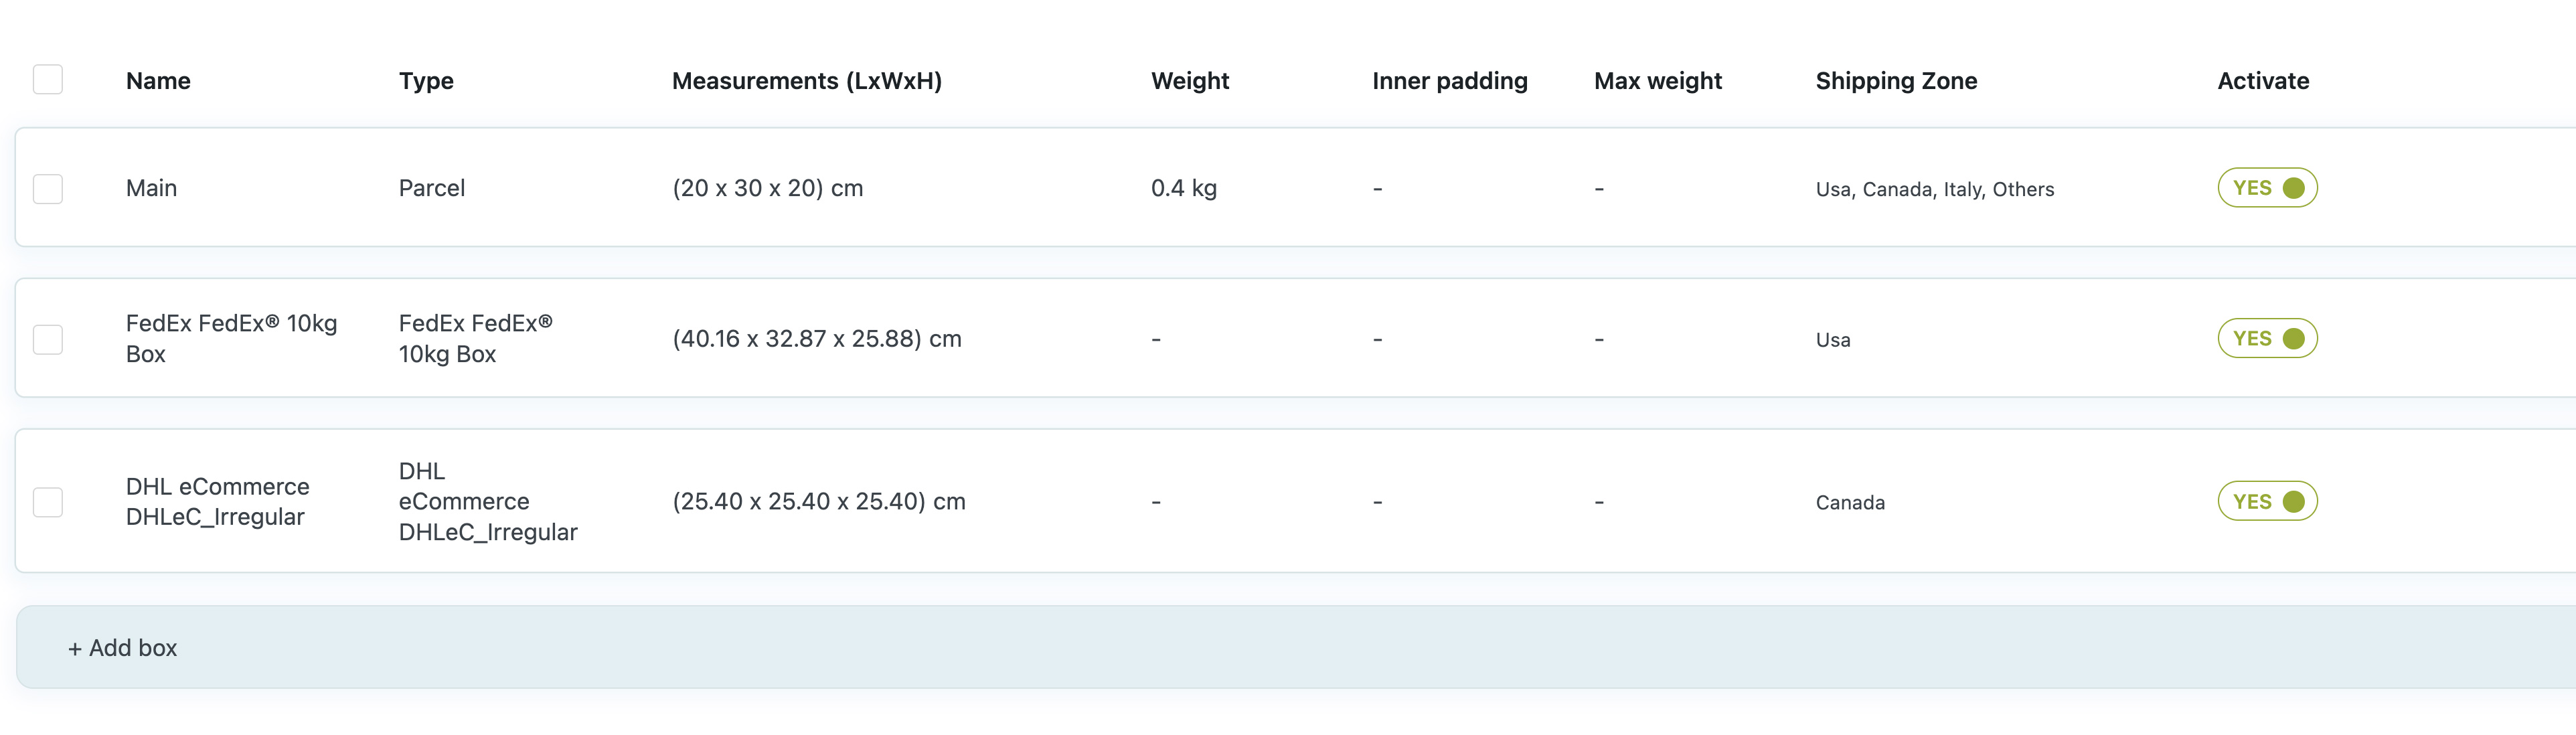Click the Max weight column header
The height and width of the screenshot is (735, 2576).
[x=1657, y=81]
